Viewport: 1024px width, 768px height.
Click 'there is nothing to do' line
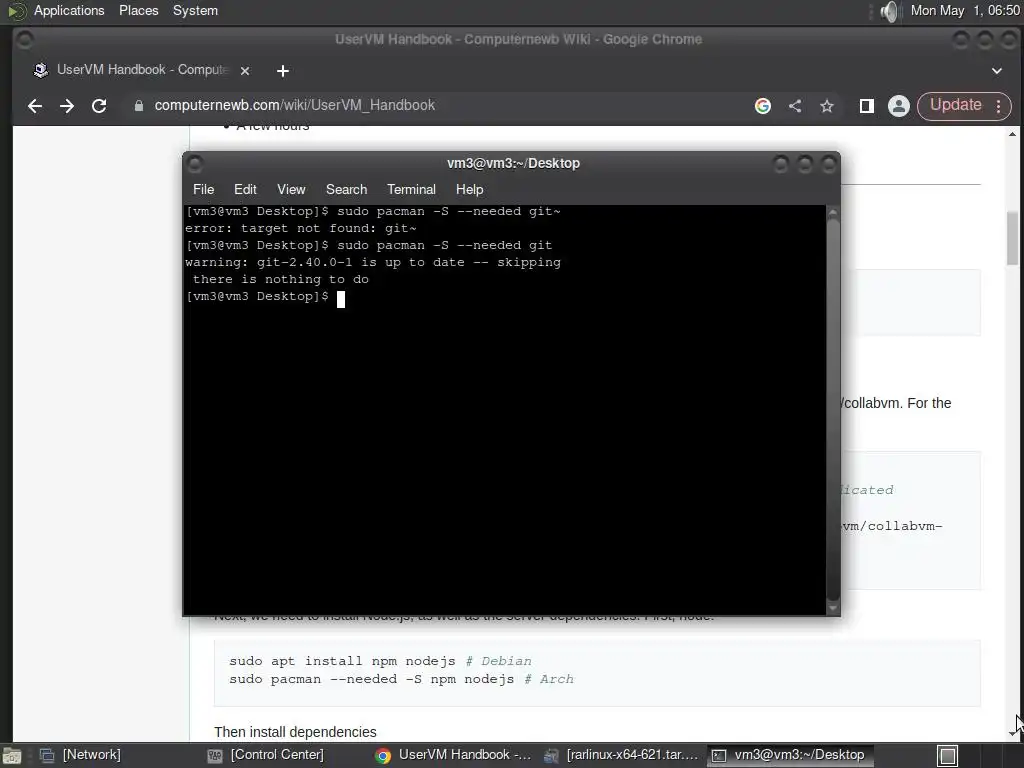(281, 280)
